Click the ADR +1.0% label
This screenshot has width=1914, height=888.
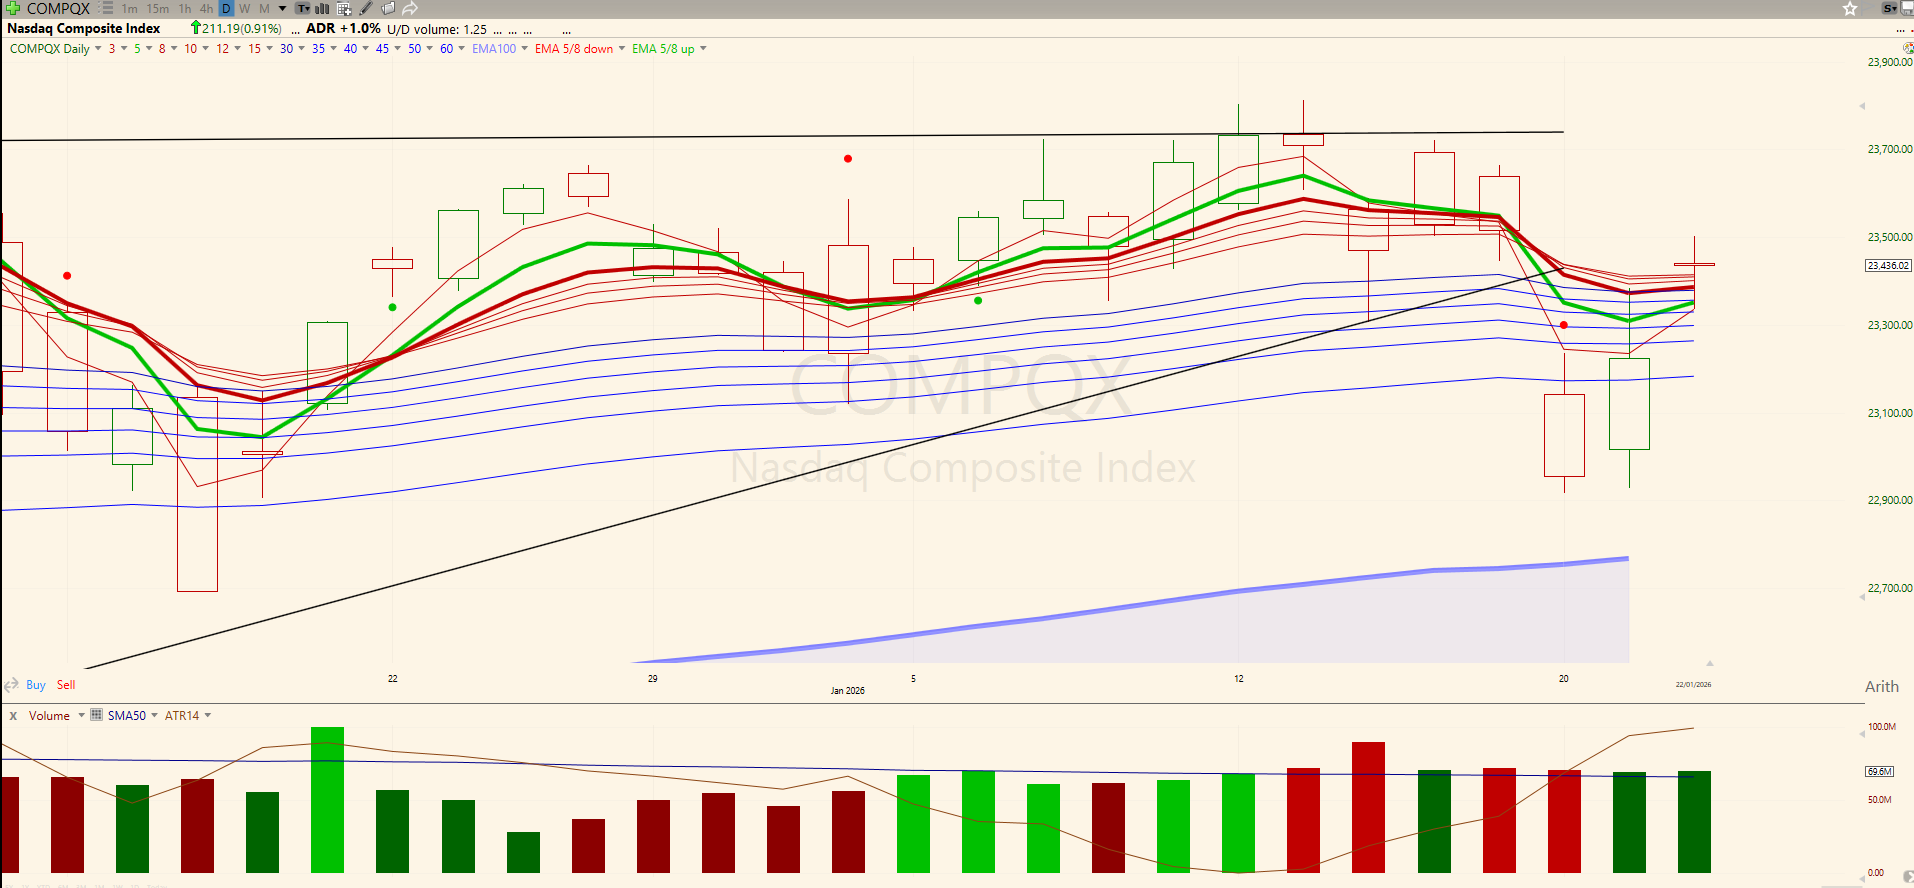(343, 29)
